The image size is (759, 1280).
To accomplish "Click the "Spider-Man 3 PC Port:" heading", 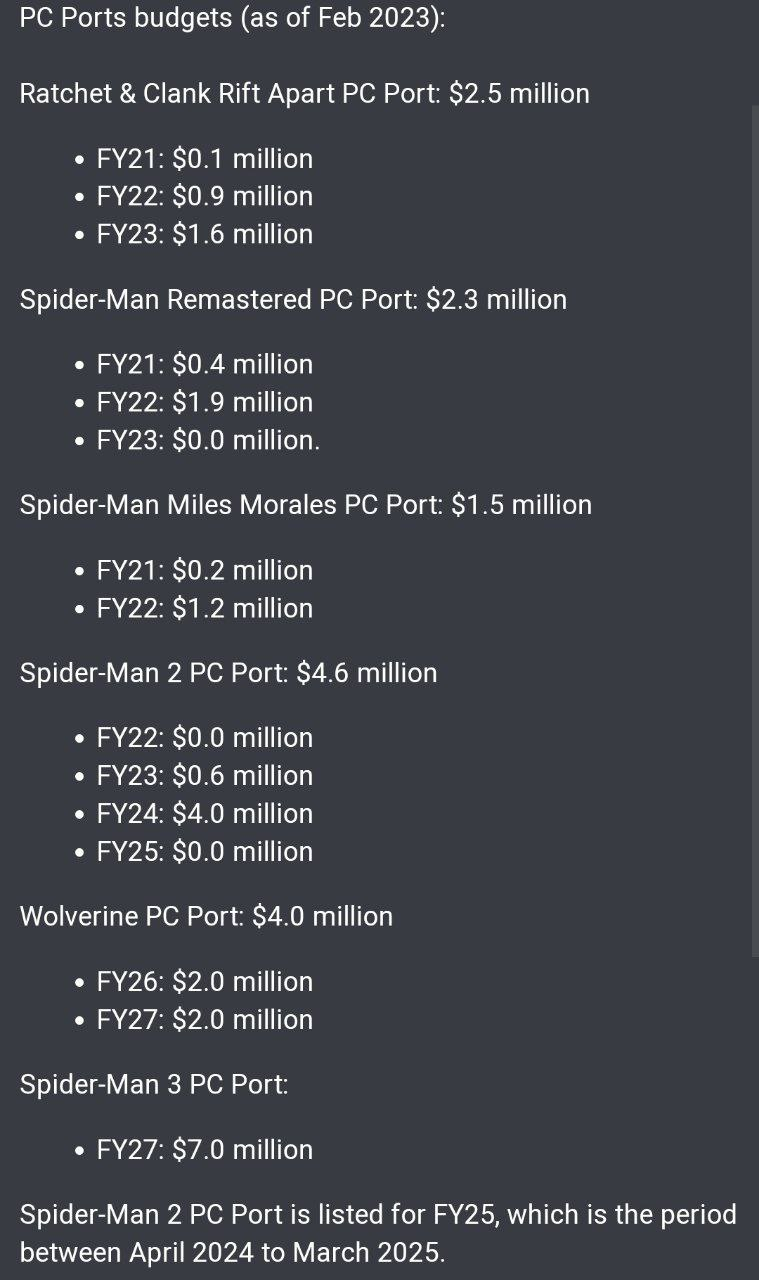I will tap(154, 1084).
